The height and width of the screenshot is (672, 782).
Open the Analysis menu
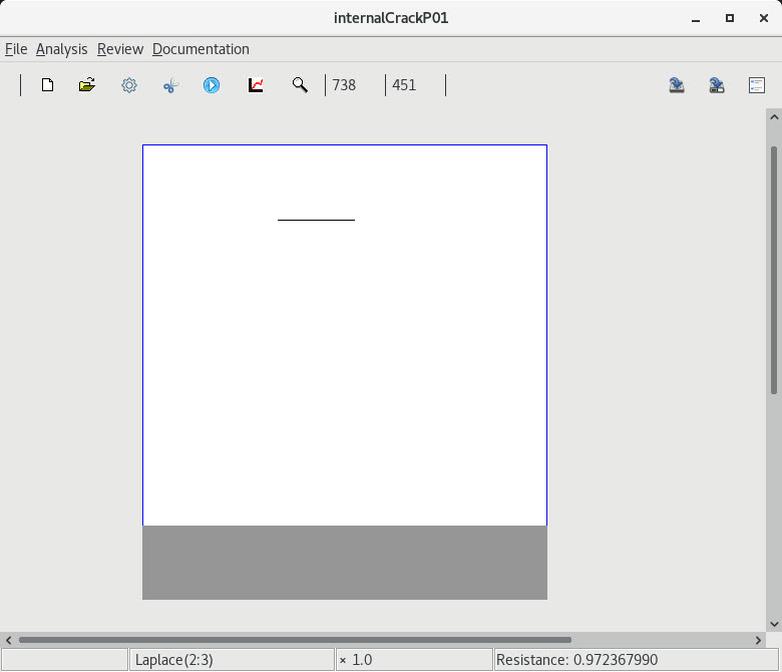tap(61, 49)
